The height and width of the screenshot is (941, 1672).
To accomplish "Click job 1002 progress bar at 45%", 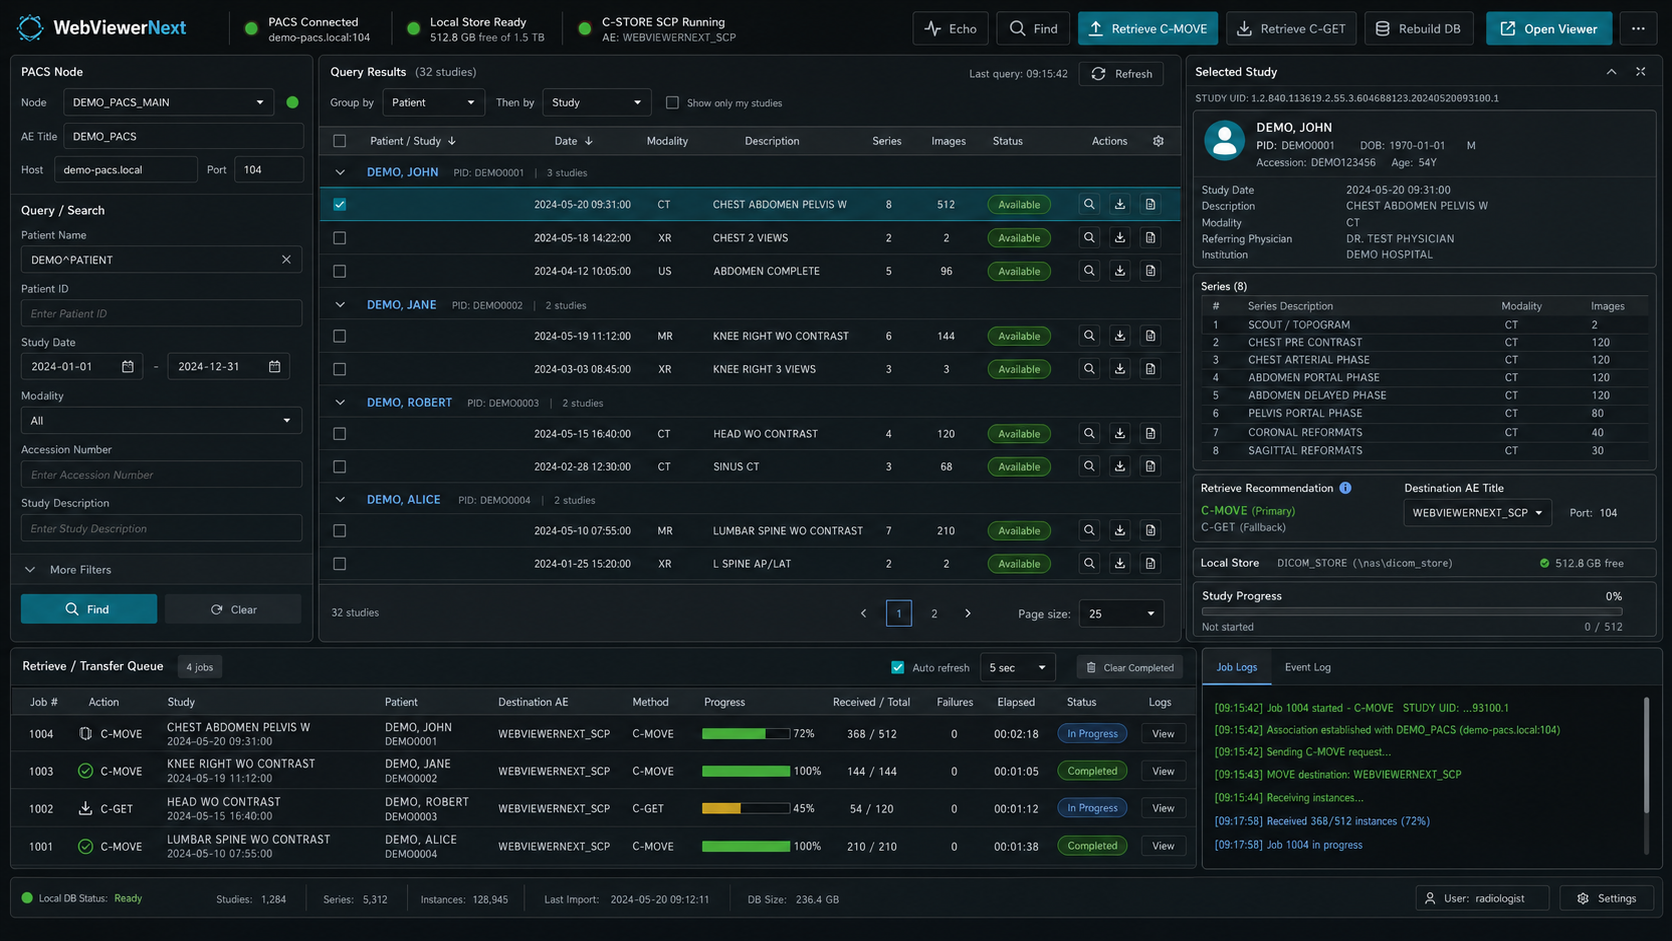I will pyautogui.click(x=746, y=808).
